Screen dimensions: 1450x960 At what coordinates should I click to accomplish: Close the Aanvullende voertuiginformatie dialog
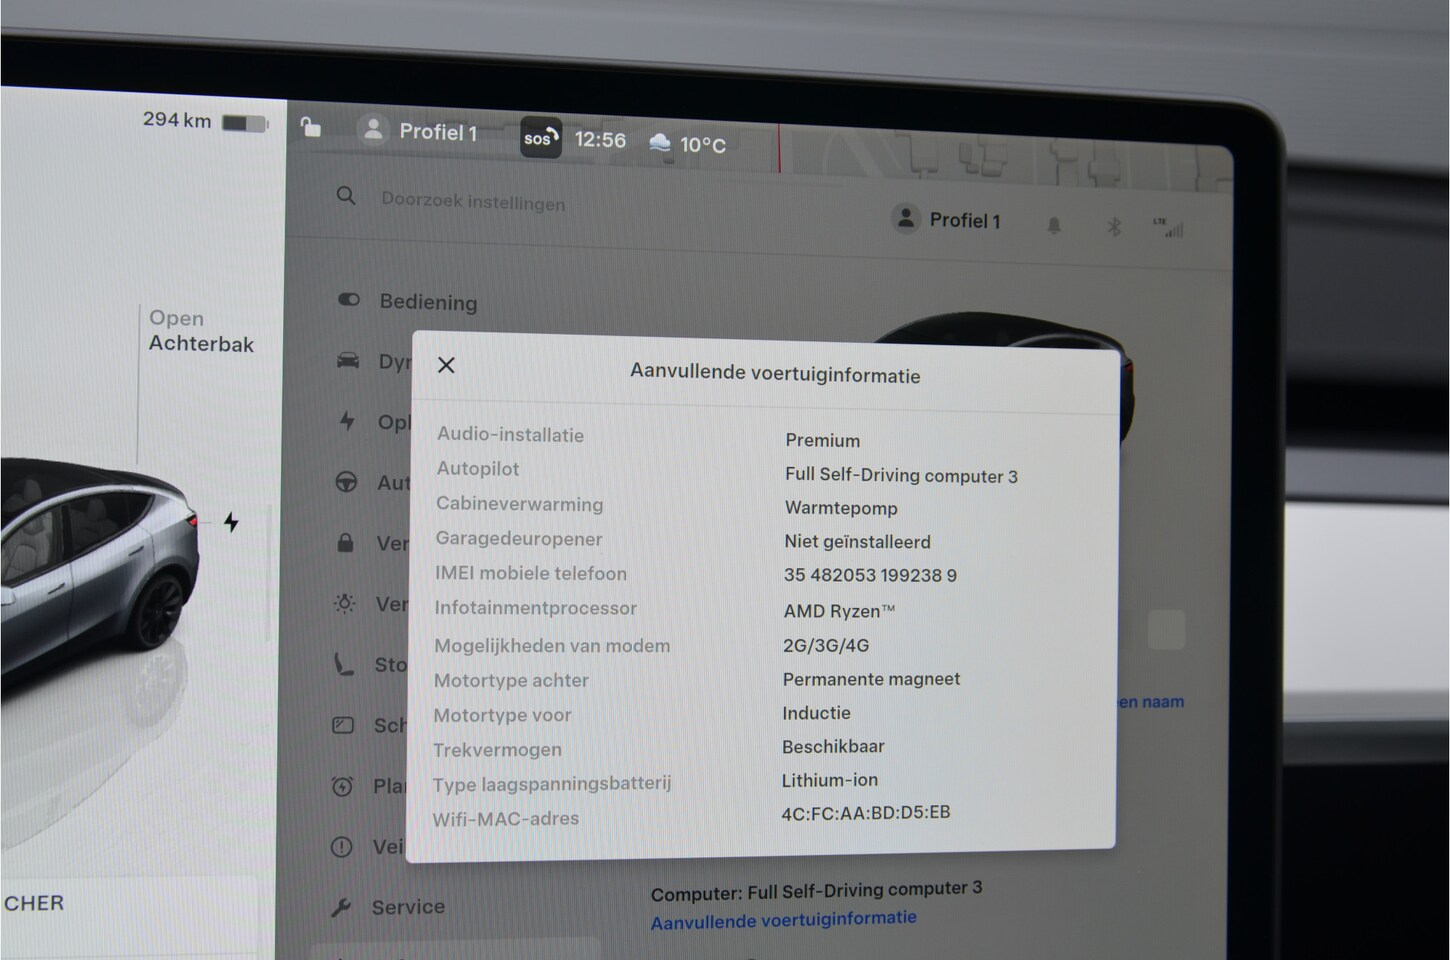click(x=446, y=365)
